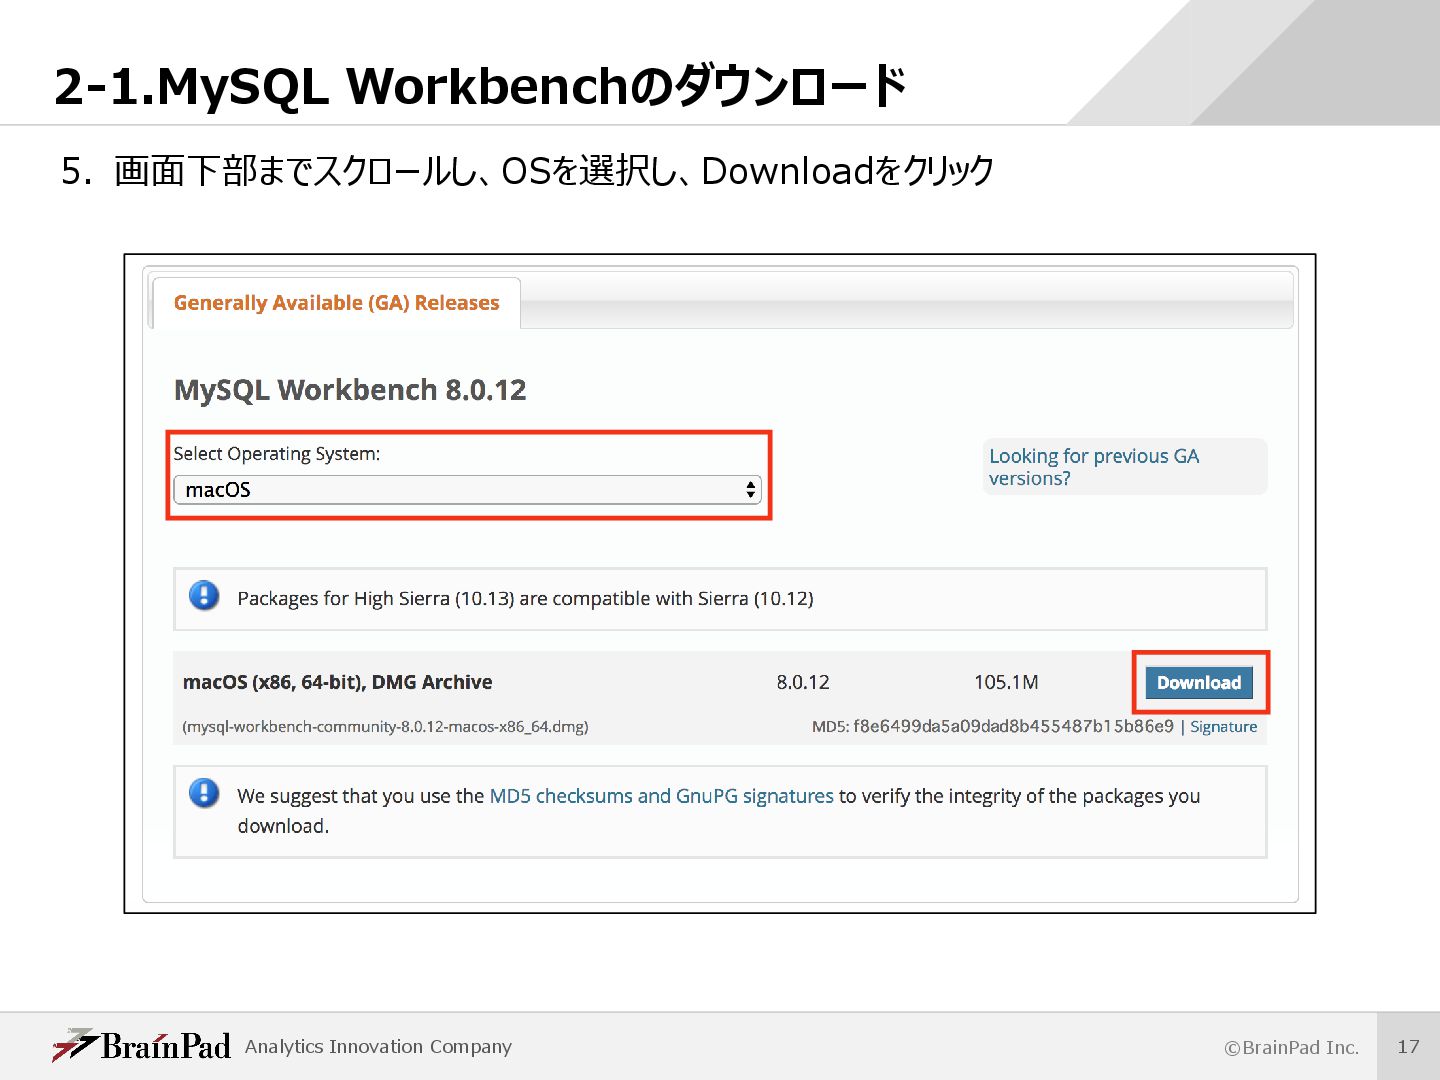The width and height of the screenshot is (1440, 1080).
Task: Open Looking for previous GA versions link
Action: coord(1094,467)
